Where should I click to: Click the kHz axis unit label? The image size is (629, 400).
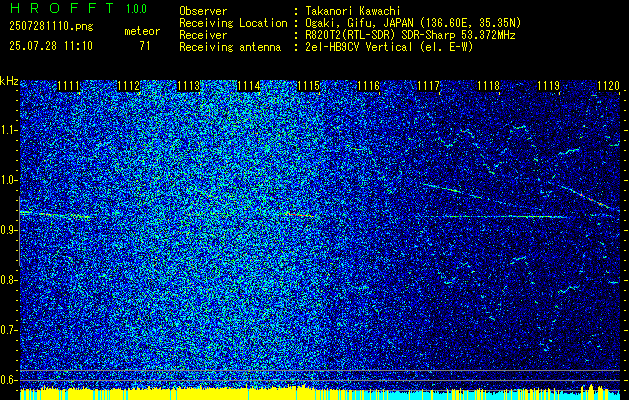tap(9, 81)
